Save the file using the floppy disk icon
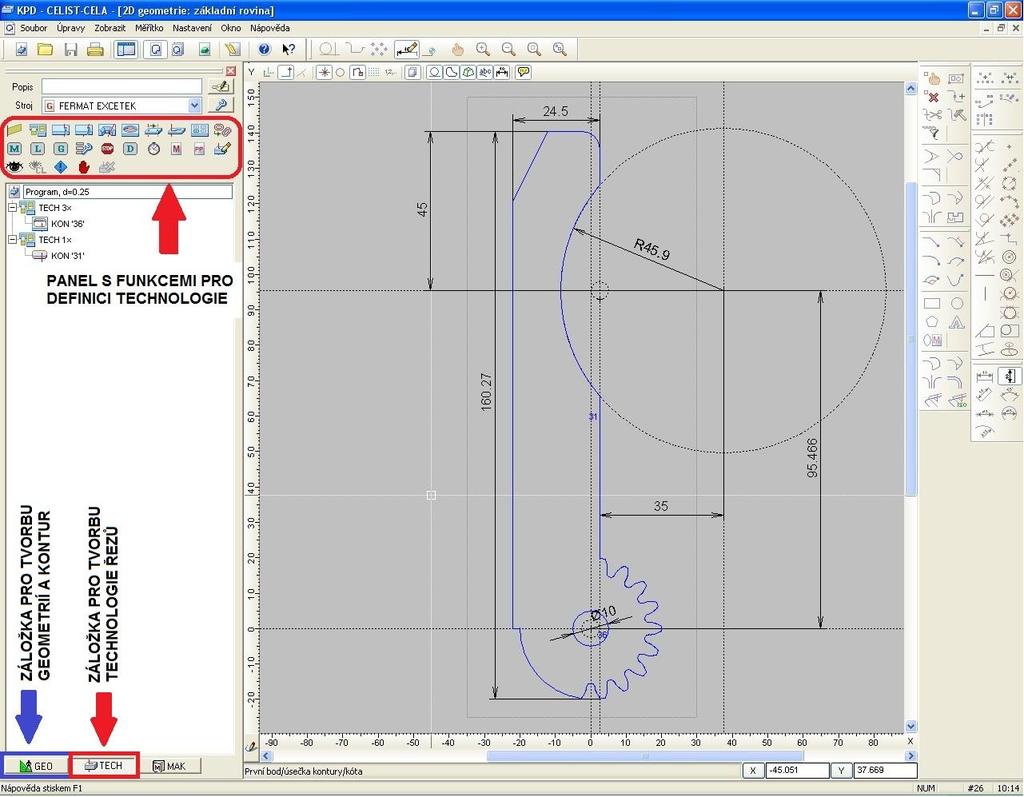Viewport: 1024px width, 797px height. click(x=71, y=50)
